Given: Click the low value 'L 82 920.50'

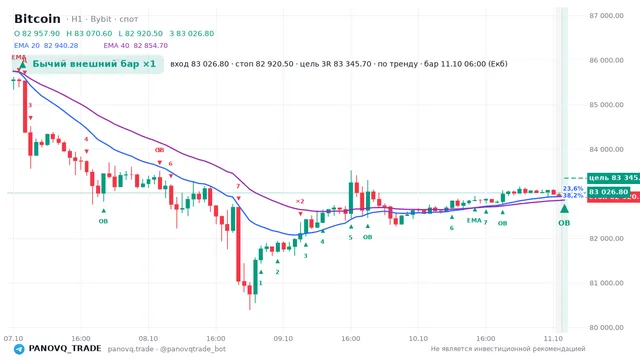Looking at the screenshot, I should (140, 33).
